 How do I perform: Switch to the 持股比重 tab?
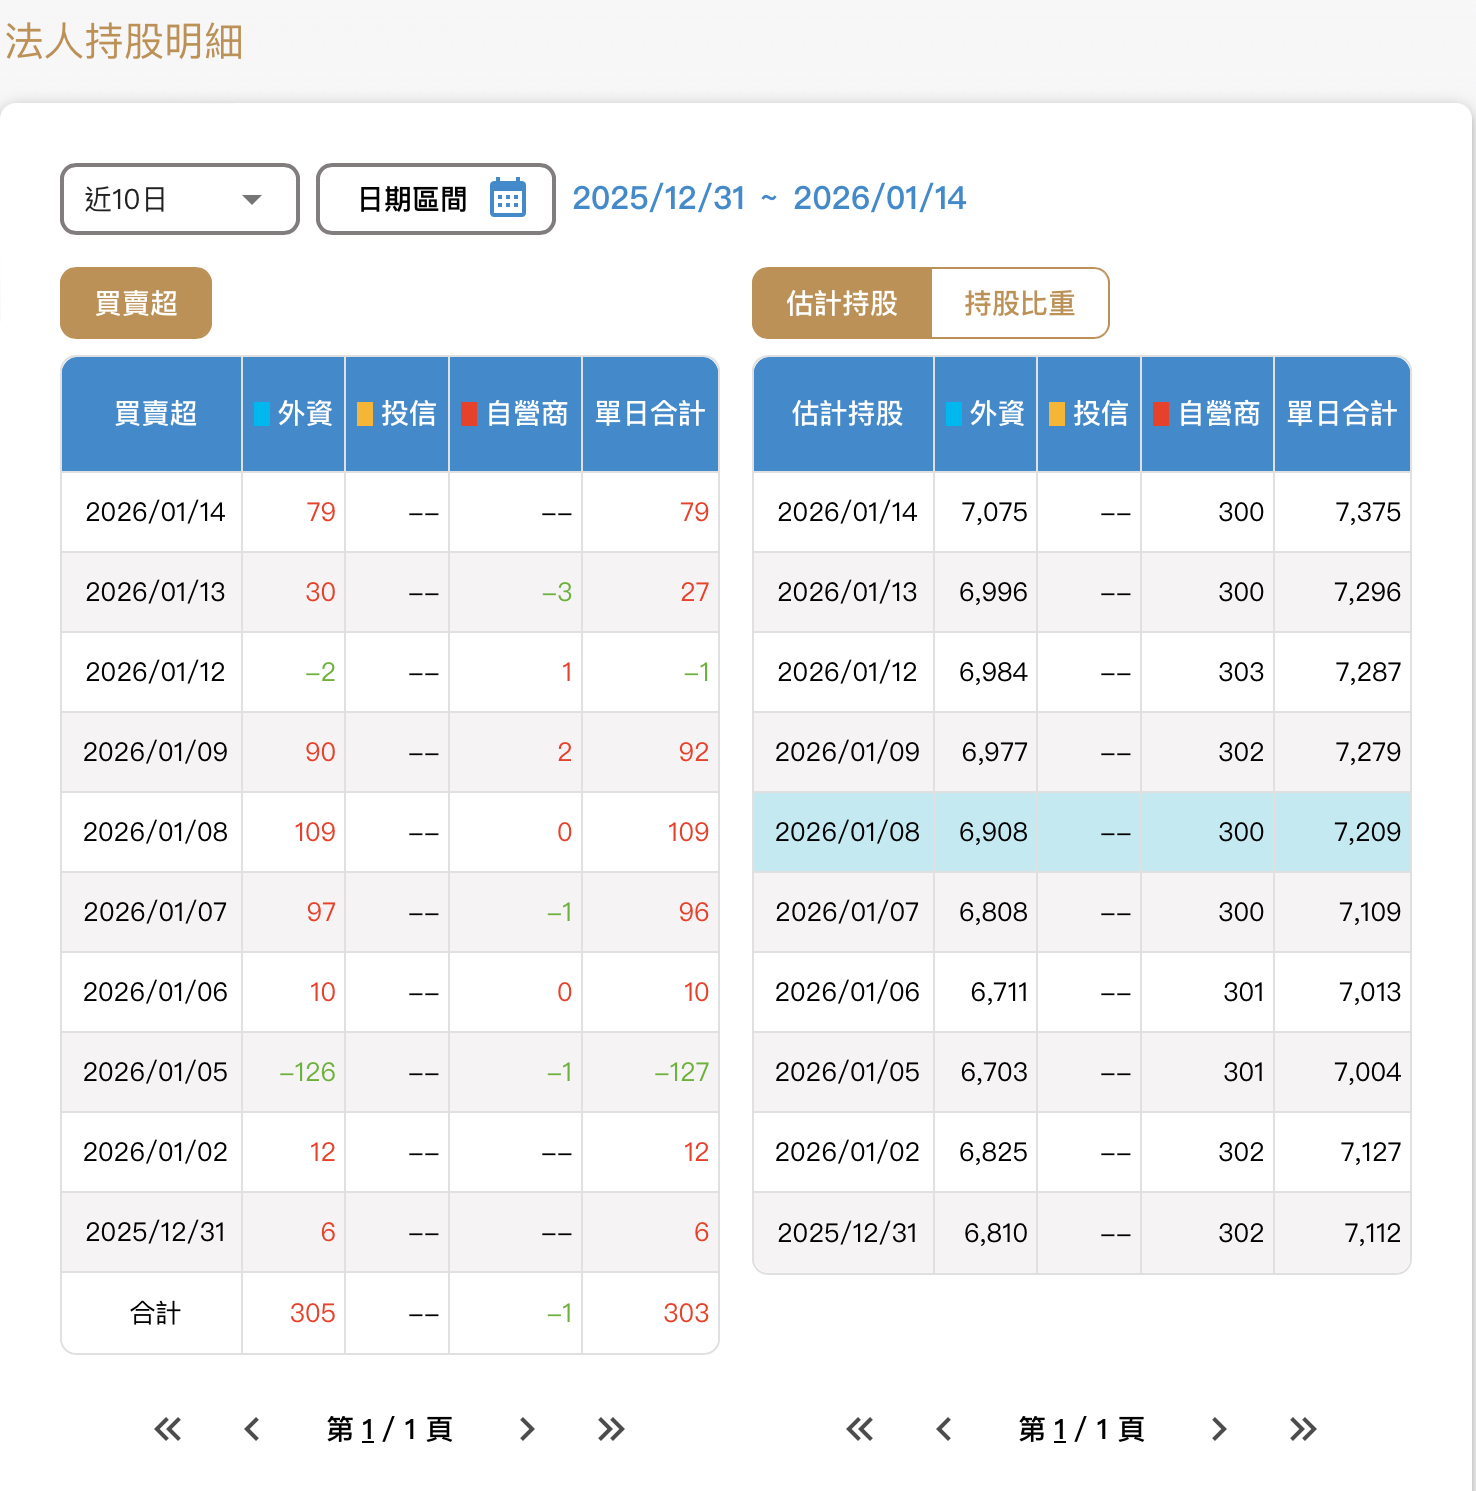[1019, 303]
